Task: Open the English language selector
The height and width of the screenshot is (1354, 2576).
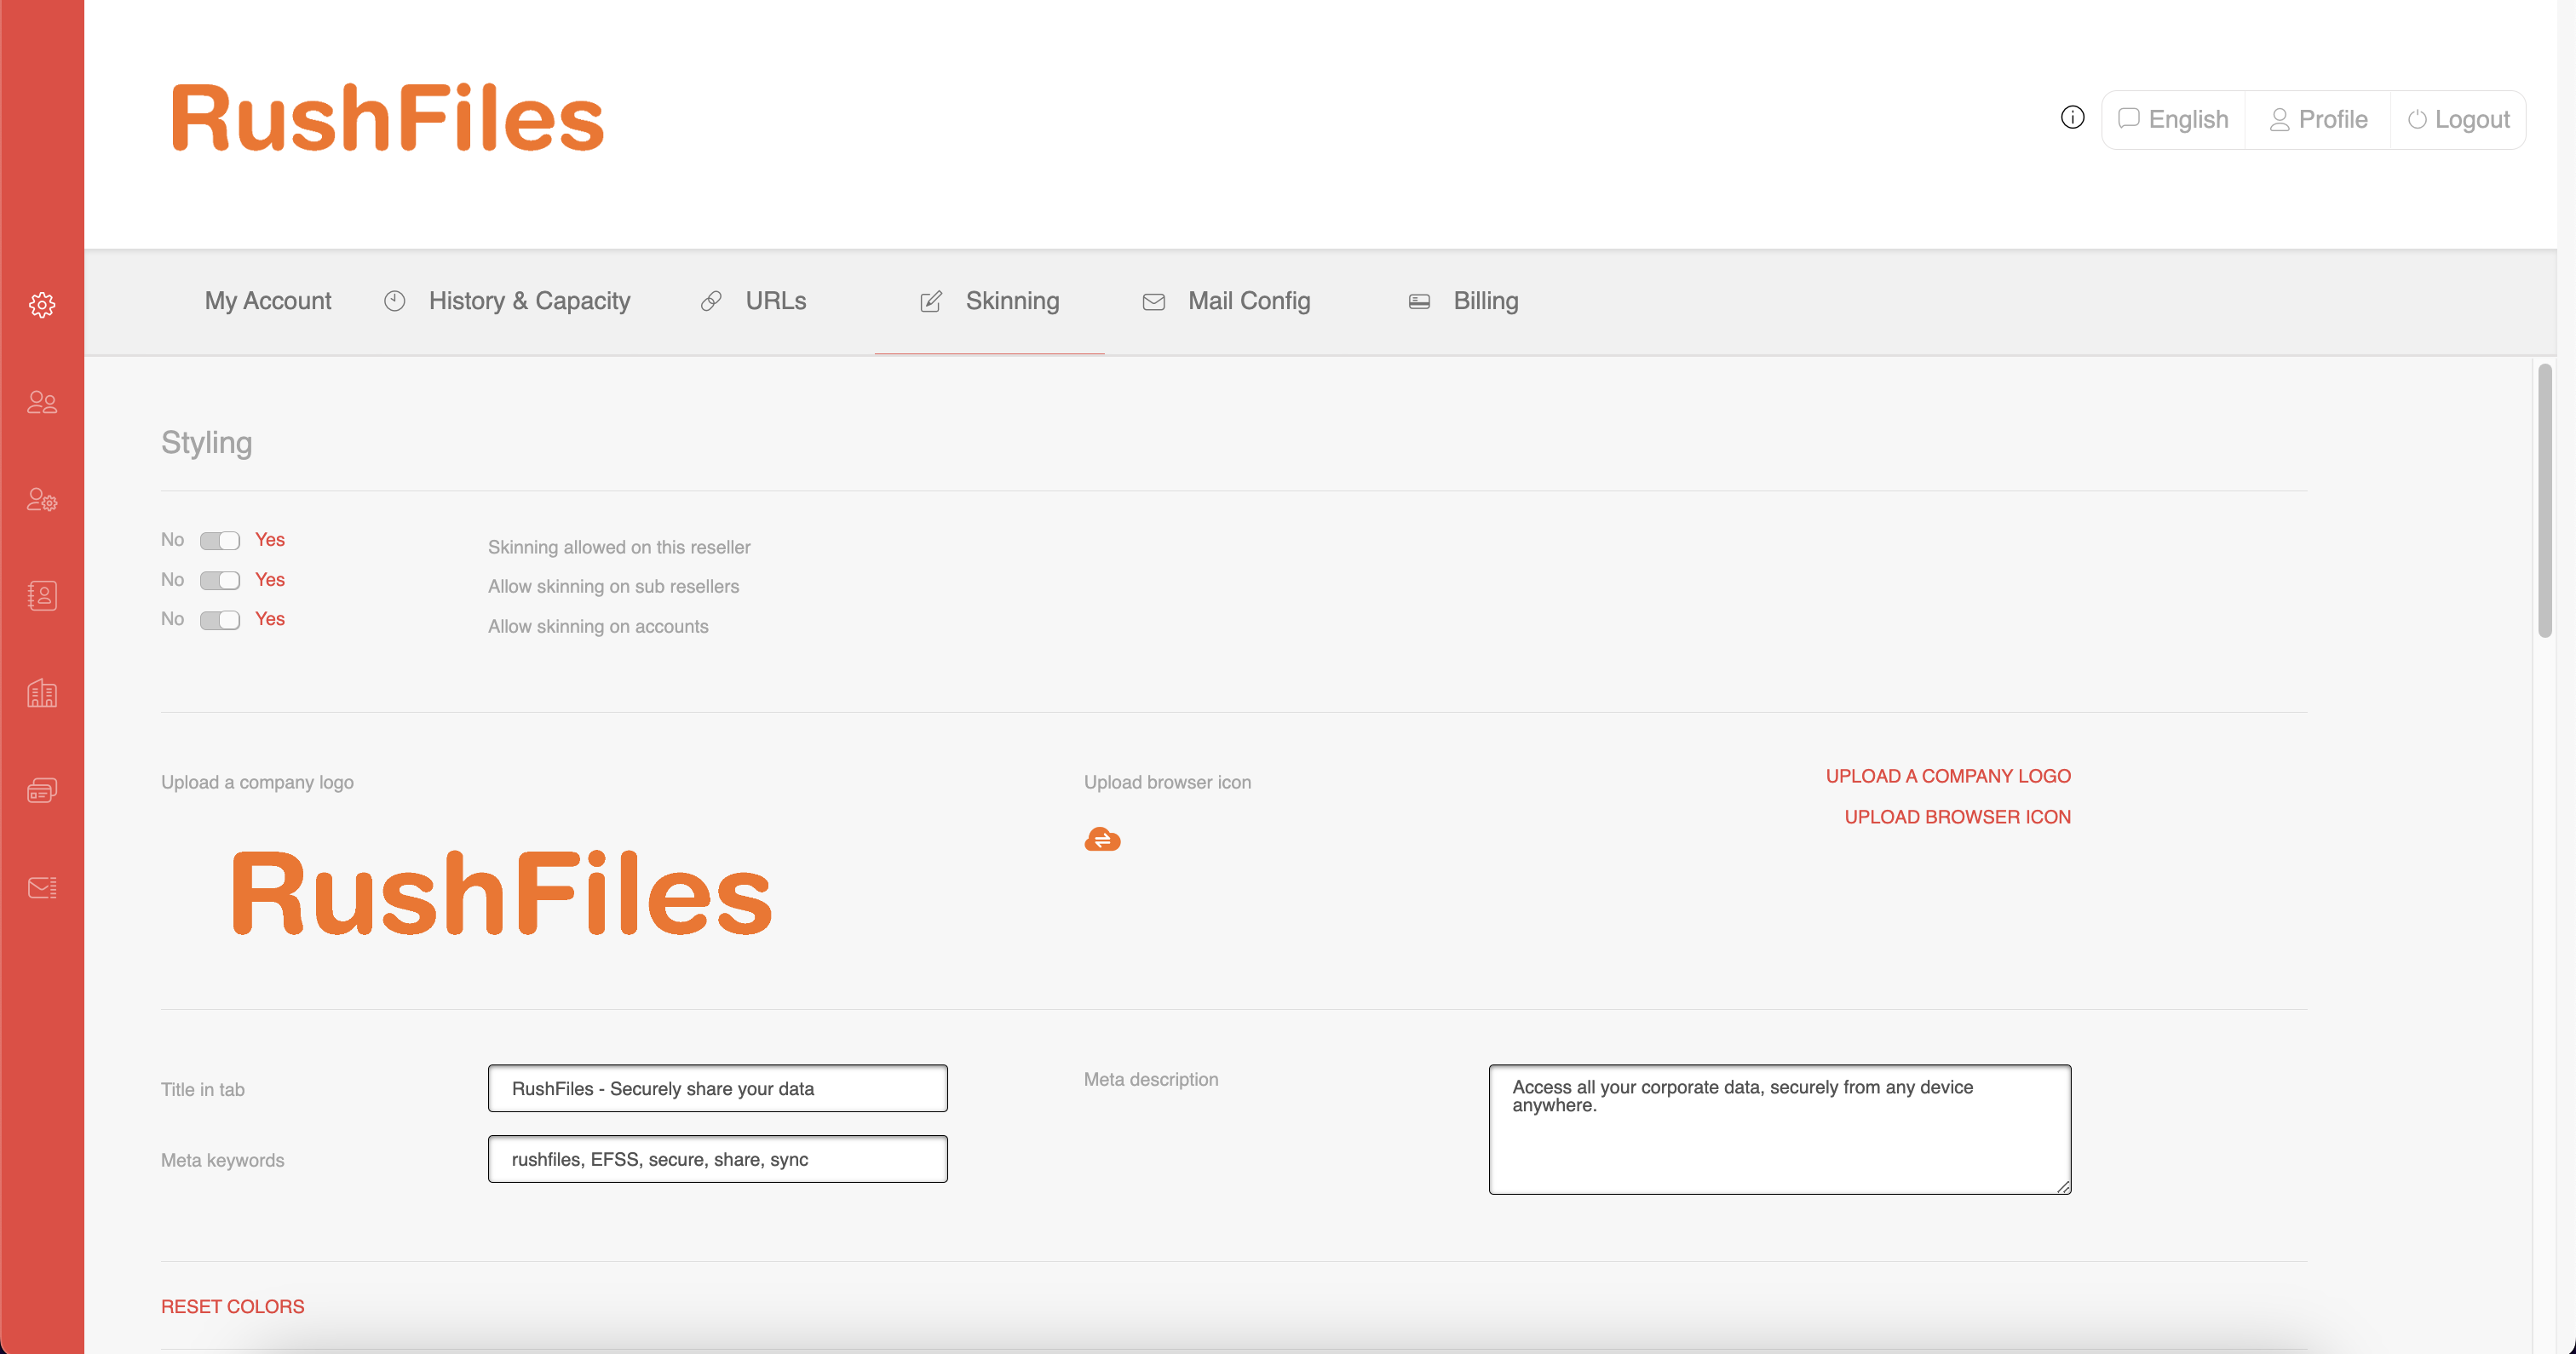Action: 2174,120
